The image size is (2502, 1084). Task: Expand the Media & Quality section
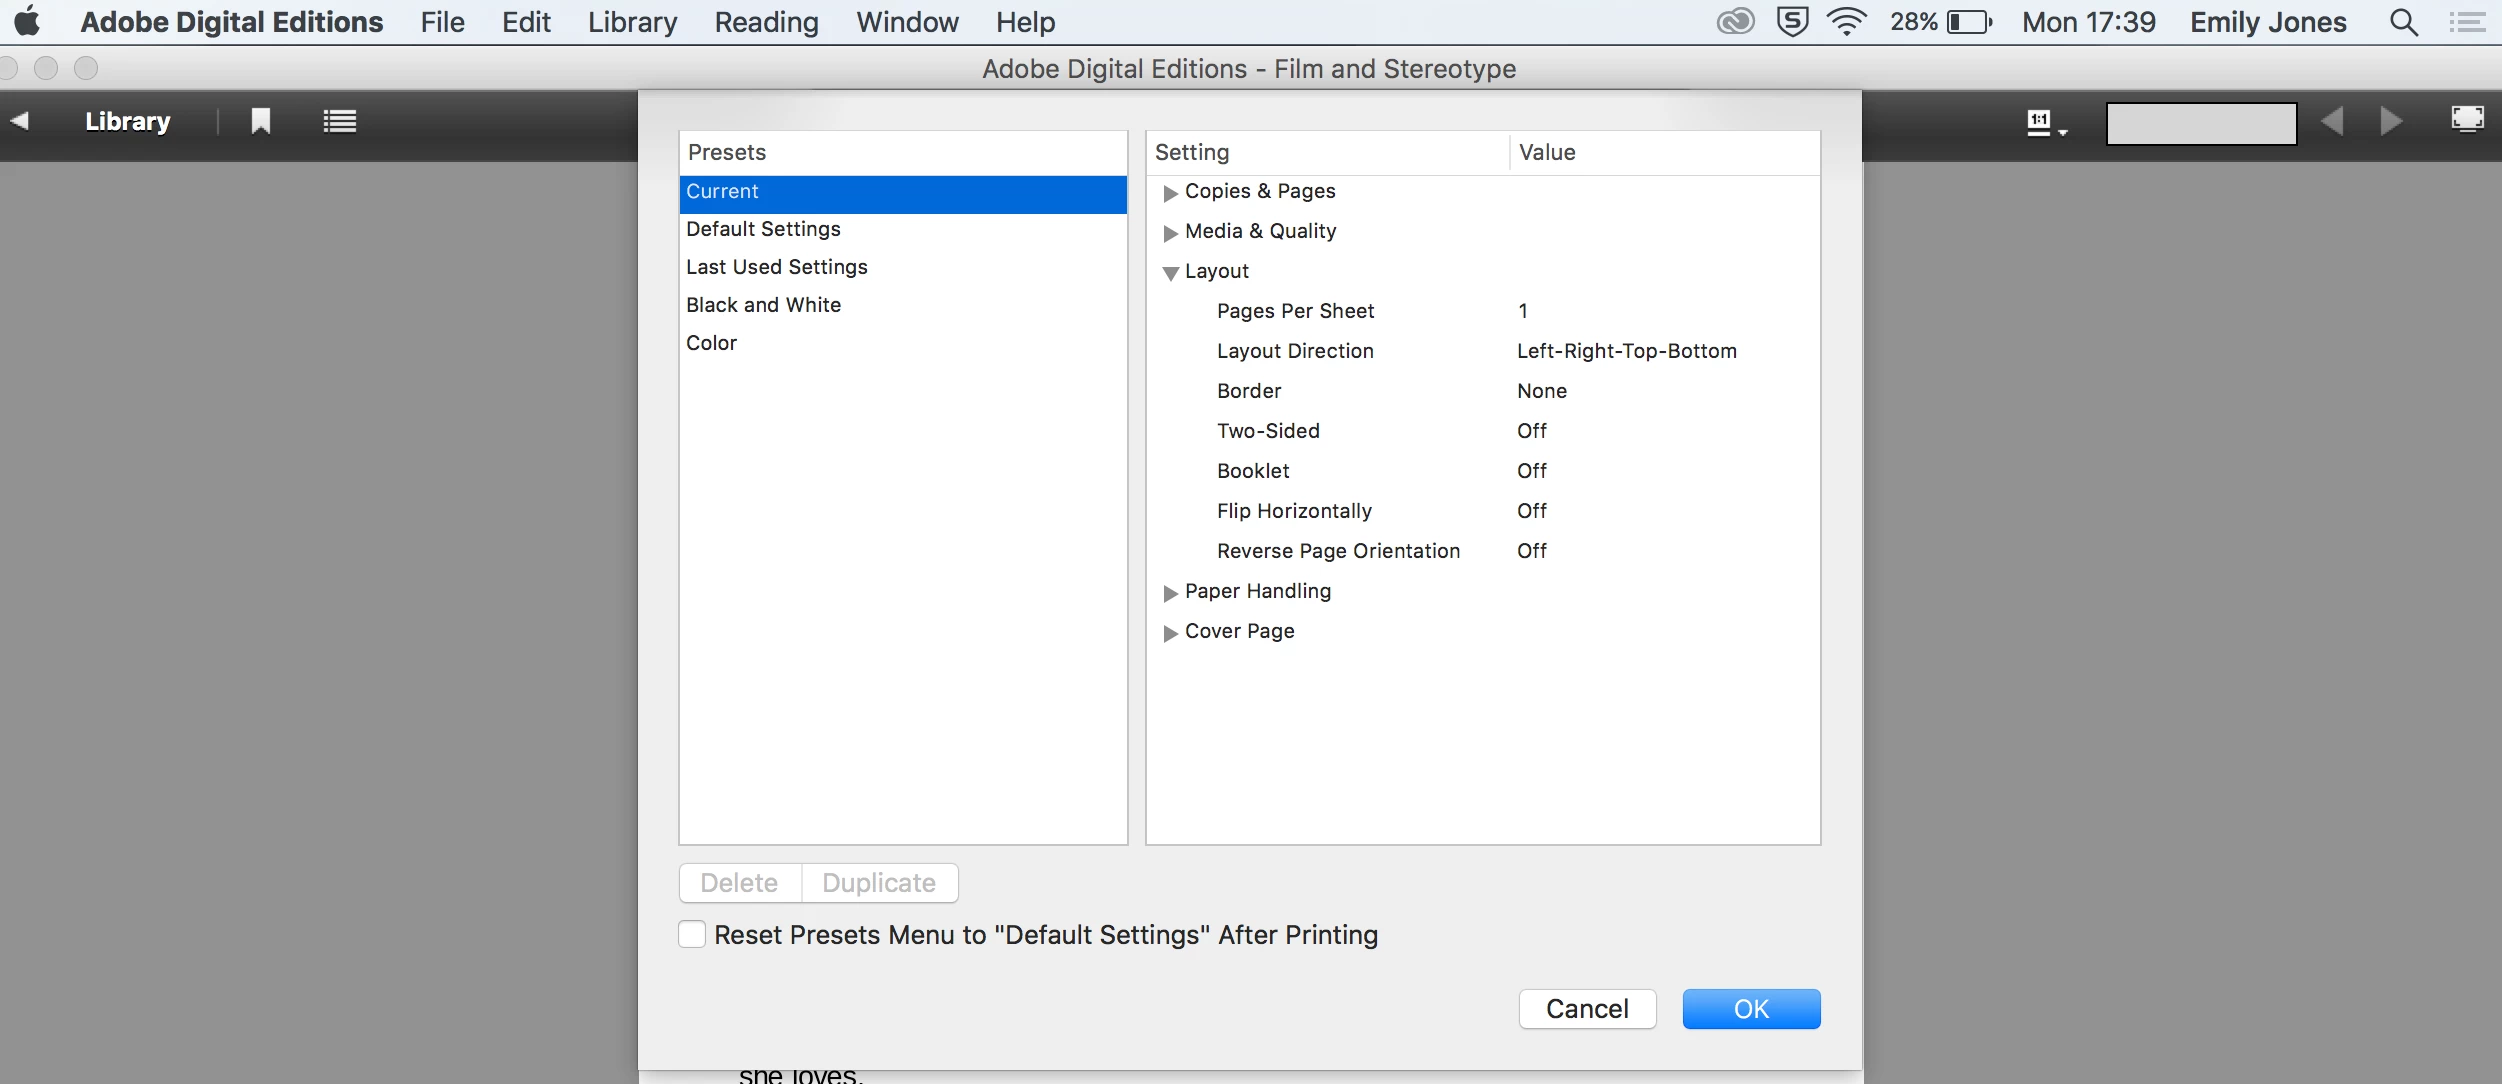coord(1170,232)
